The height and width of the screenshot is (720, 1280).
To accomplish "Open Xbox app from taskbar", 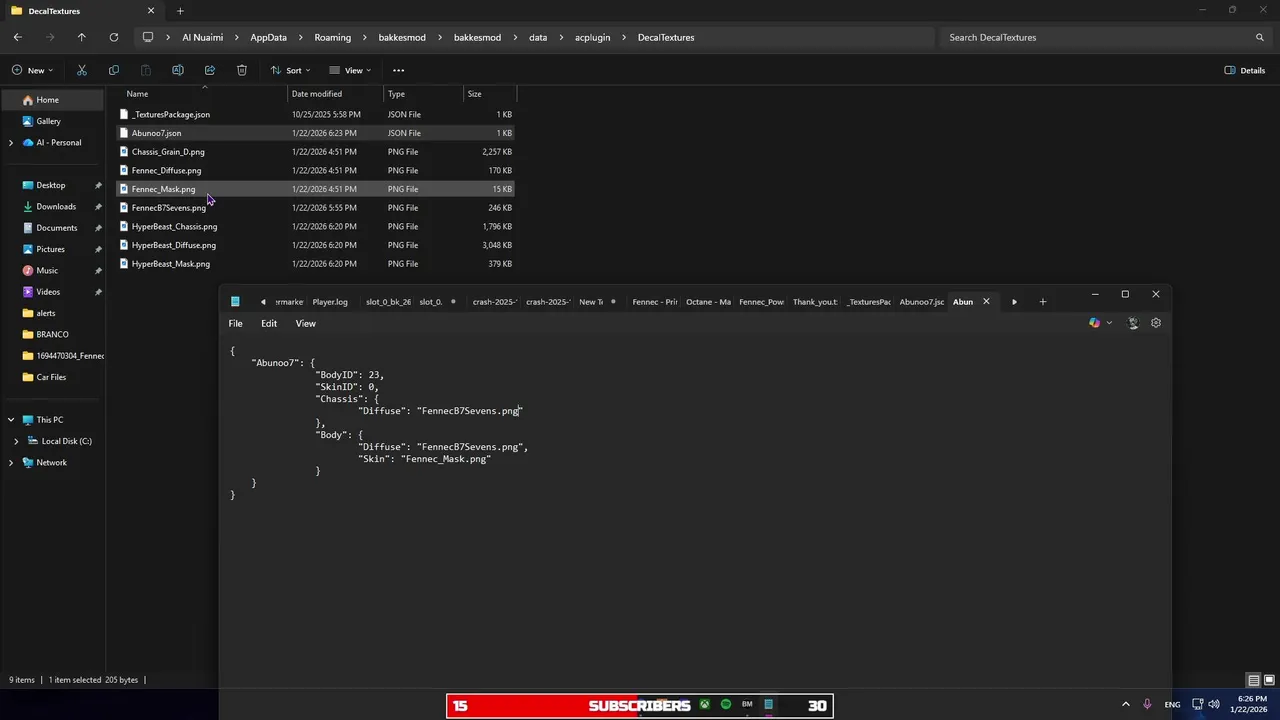I will 705,705.
